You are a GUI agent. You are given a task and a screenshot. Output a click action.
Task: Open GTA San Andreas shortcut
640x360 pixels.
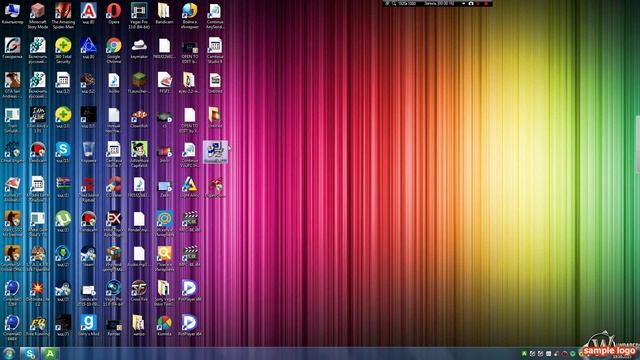click(12, 84)
